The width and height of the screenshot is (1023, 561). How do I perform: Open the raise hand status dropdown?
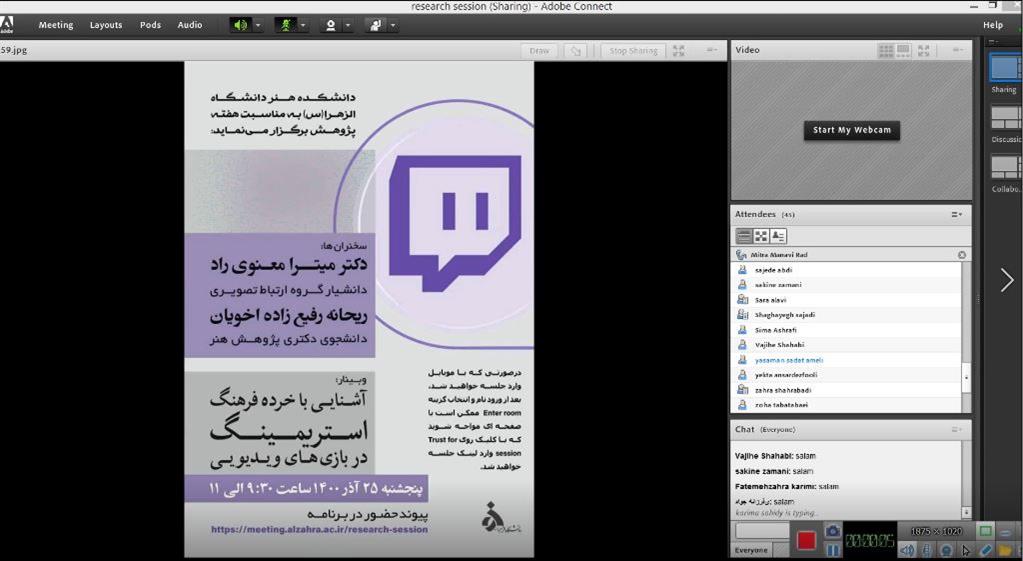coord(393,25)
